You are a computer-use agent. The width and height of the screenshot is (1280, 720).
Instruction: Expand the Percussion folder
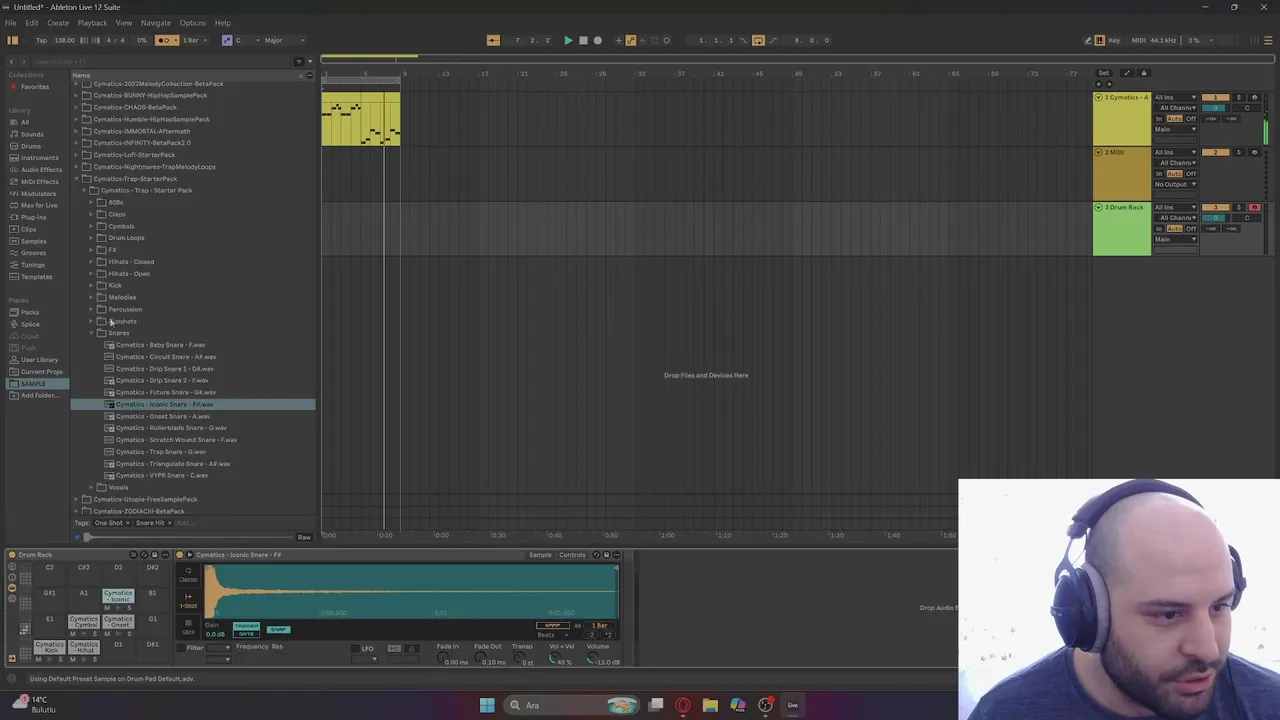click(91, 309)
